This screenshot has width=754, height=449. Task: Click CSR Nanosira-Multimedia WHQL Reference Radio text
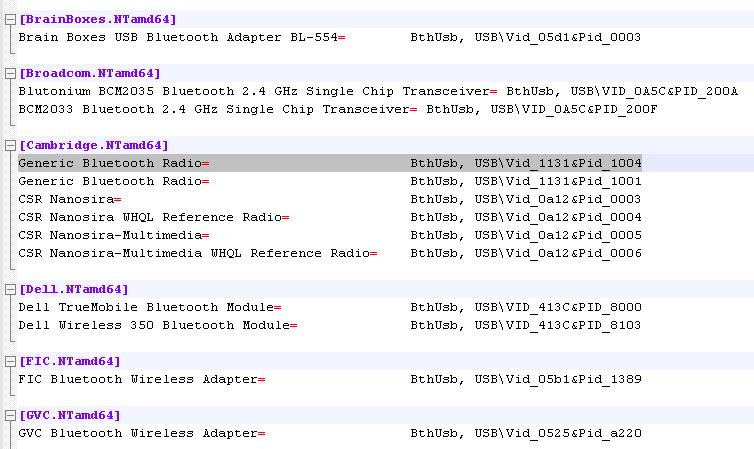194,253
